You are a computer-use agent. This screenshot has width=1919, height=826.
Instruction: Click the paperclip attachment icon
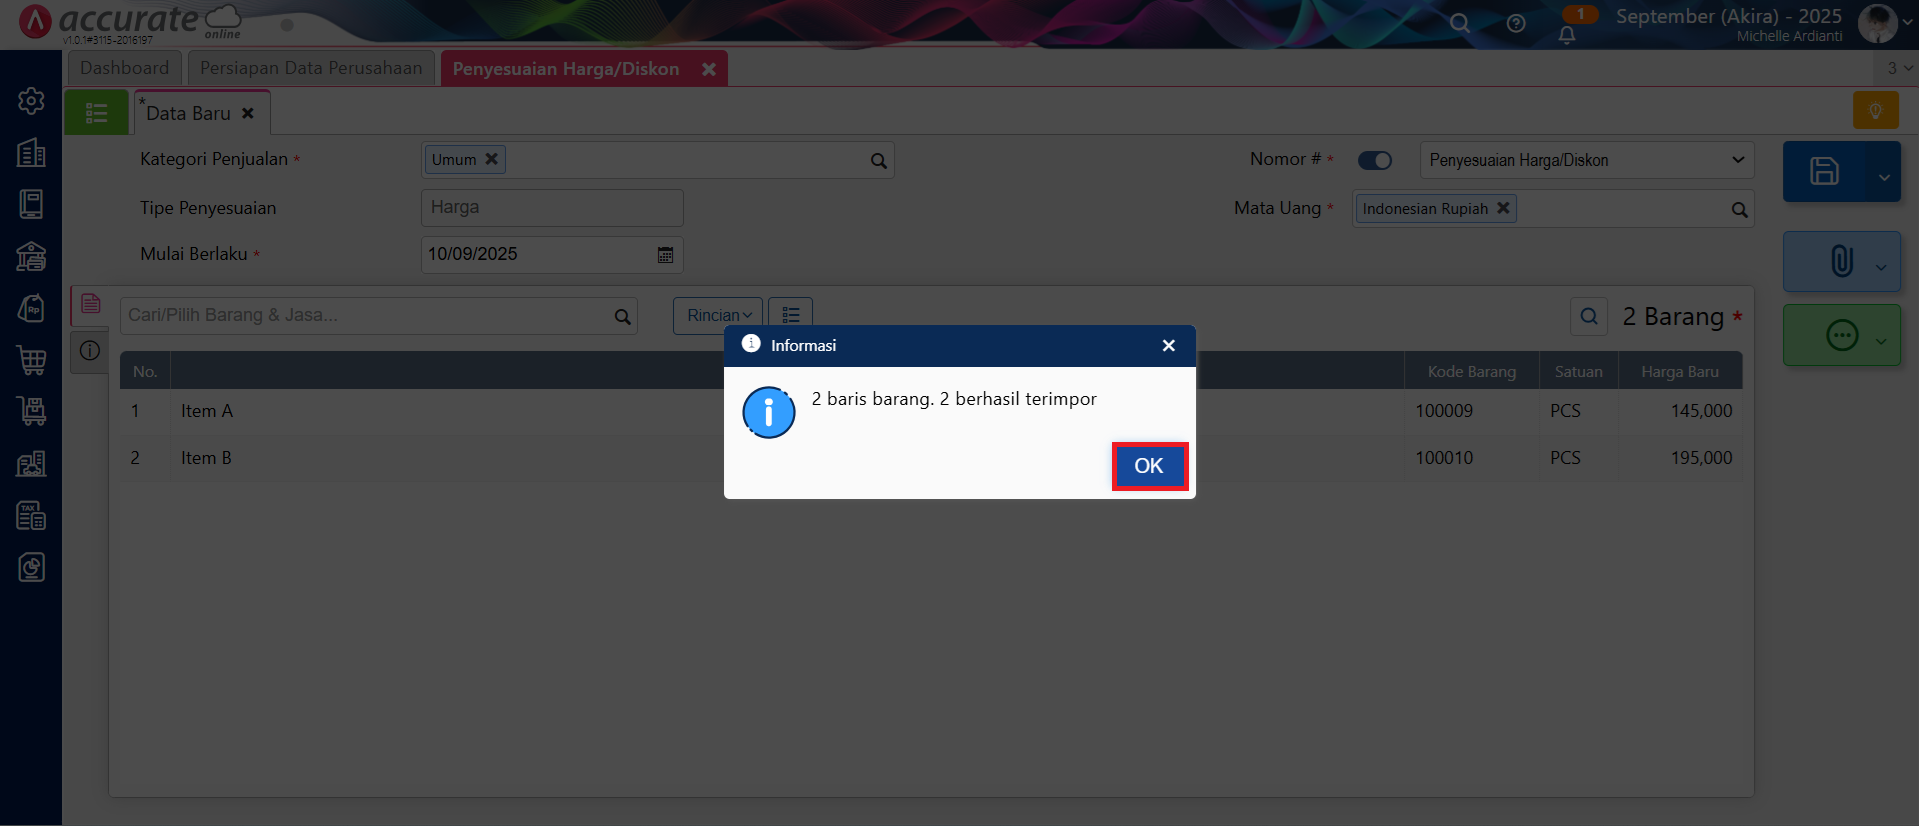pyautogui.click(x=1840, y=262)
